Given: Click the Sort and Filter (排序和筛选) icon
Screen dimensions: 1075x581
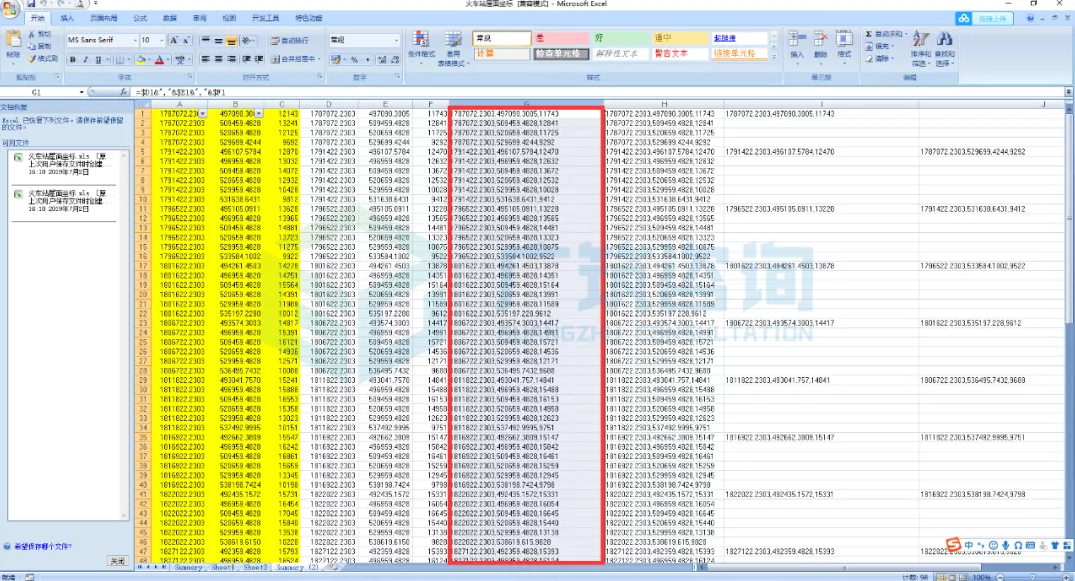Looking at the screenshot, I should (x=921, y=39).
